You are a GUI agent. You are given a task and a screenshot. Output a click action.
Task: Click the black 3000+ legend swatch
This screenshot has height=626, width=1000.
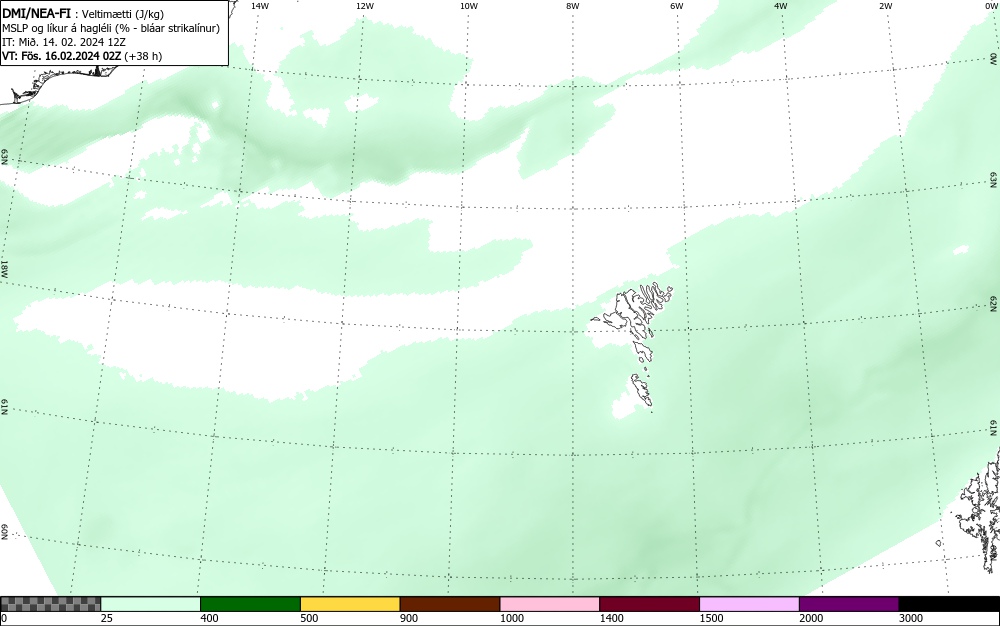(949, 604)
